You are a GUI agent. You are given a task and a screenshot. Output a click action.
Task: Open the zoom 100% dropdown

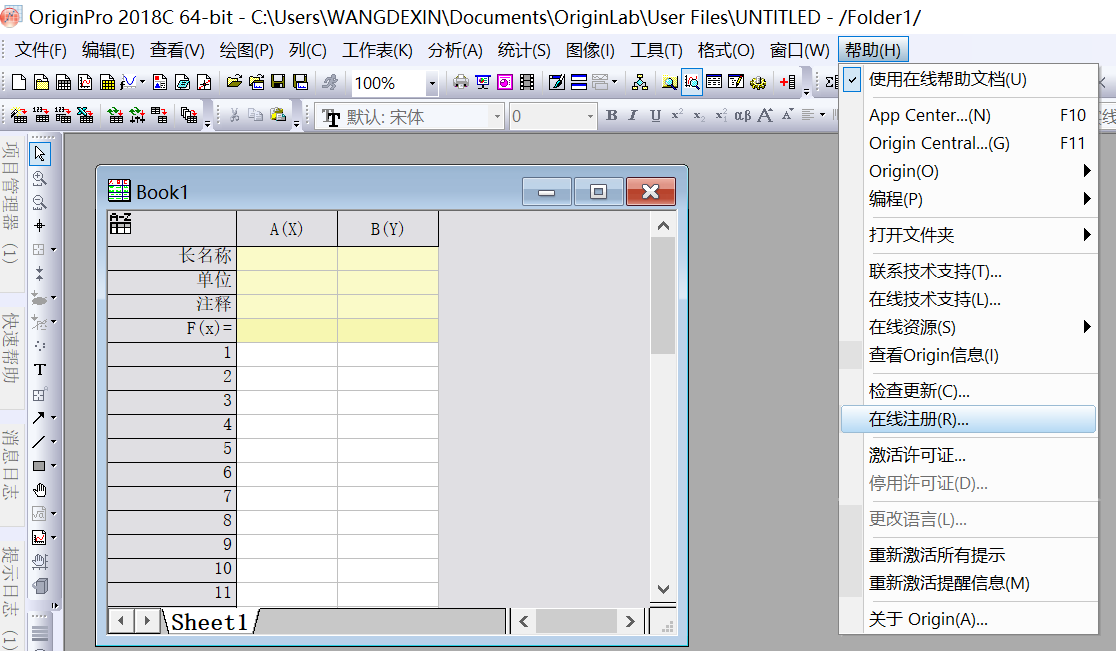click(x=431, y=83)
